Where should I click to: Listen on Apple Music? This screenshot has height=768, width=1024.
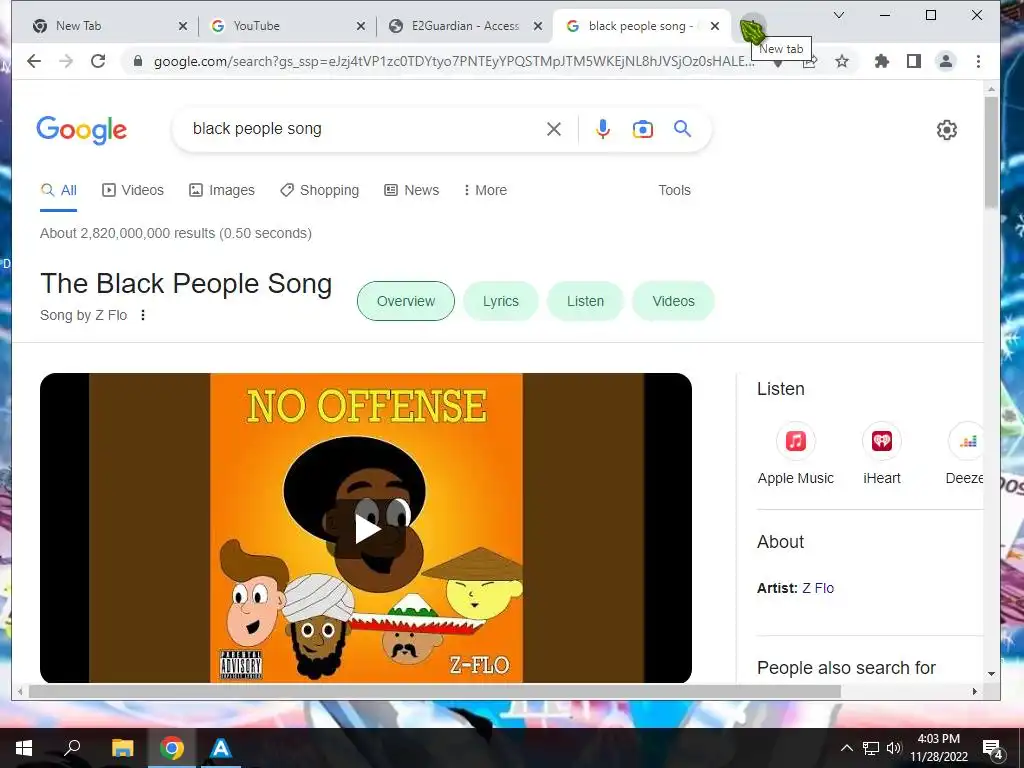pyautogui.click(x=795, y=454)
